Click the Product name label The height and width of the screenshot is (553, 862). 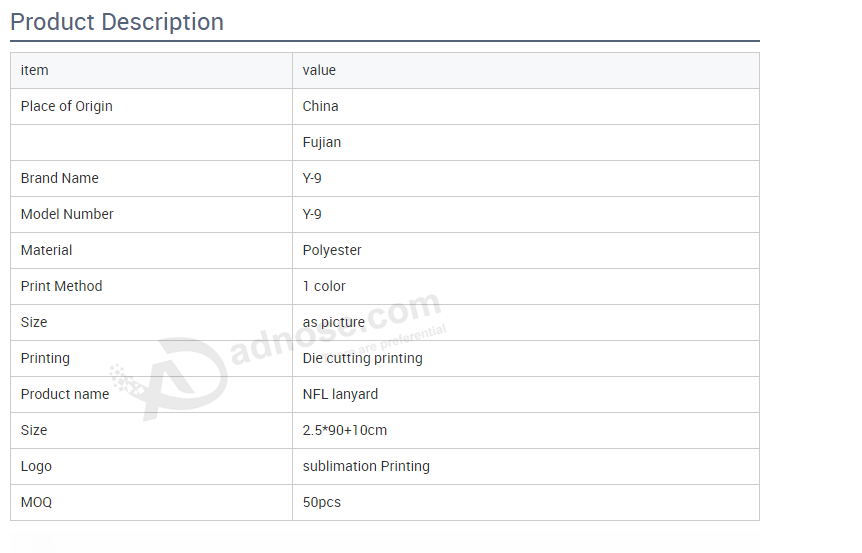coord(65,394)
